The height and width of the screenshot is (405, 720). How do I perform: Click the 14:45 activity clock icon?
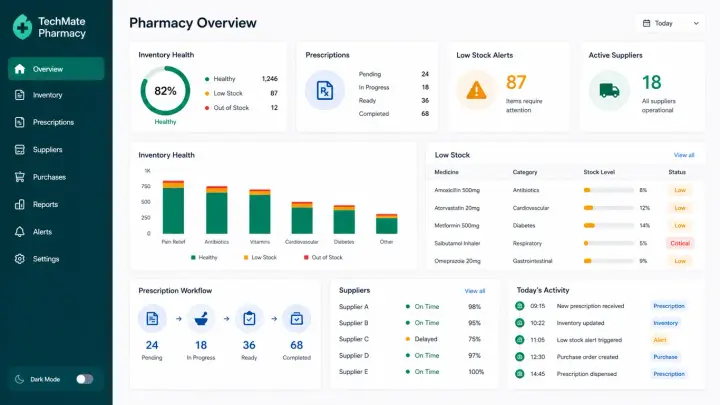coord(519,374)
